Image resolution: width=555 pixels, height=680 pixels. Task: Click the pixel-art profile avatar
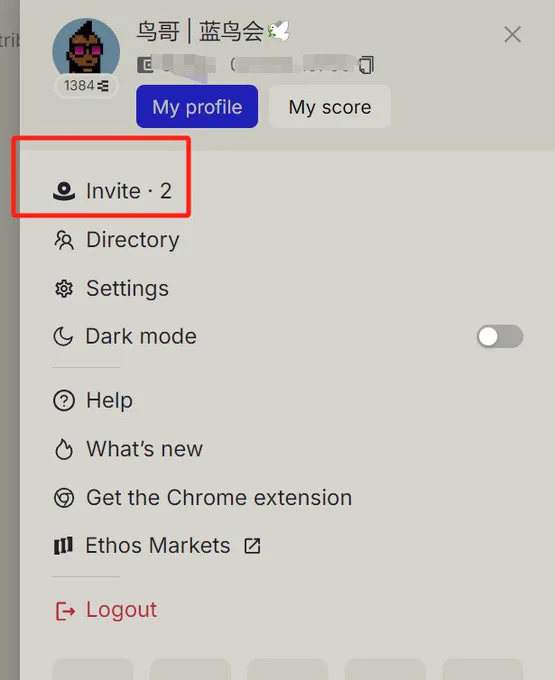click(86, 48)
